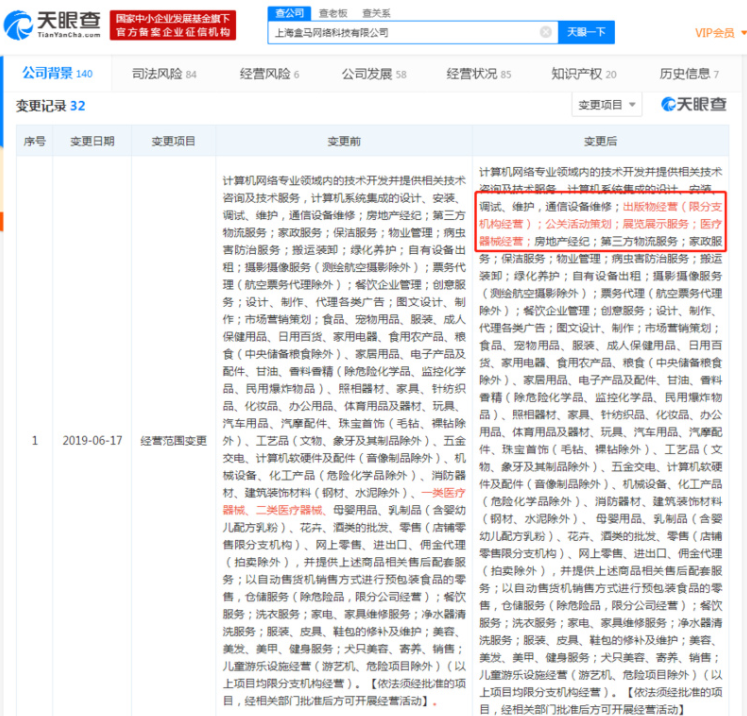747x716 pixels.
Task: Select the 查关系 search tab
Action: click(376, 13)
